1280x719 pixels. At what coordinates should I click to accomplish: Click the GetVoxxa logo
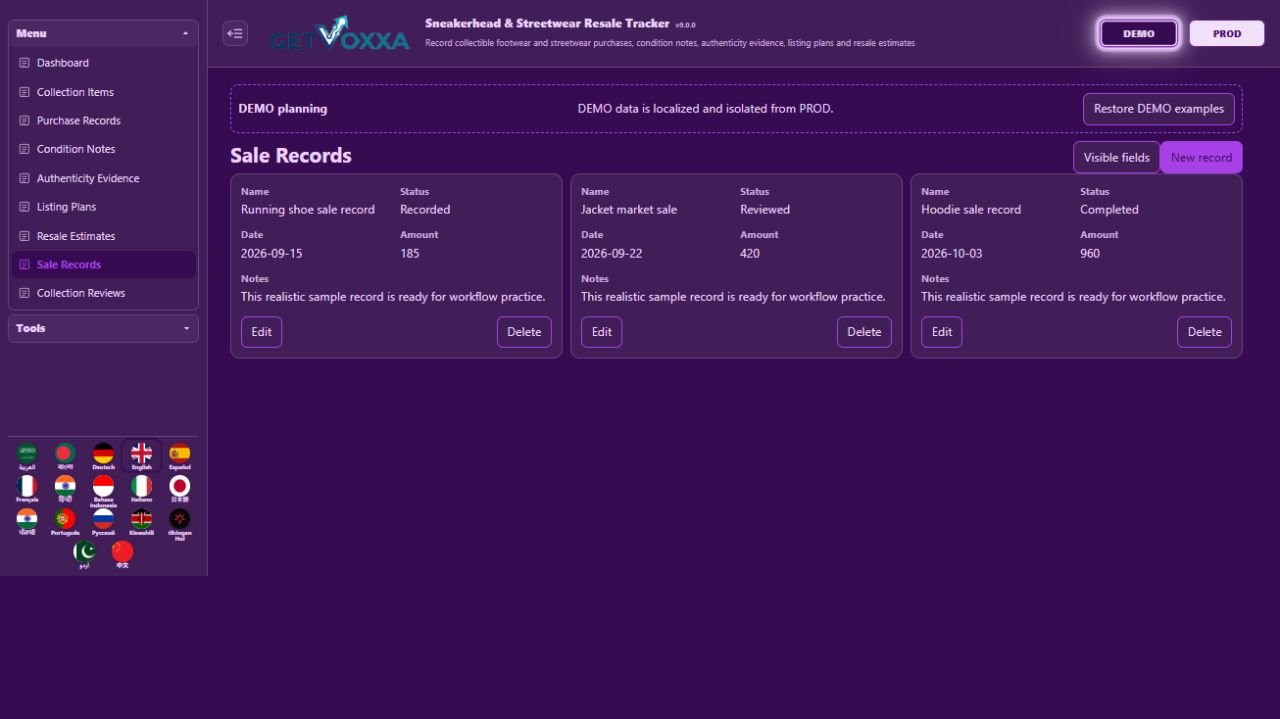click(x=339, y=34)
